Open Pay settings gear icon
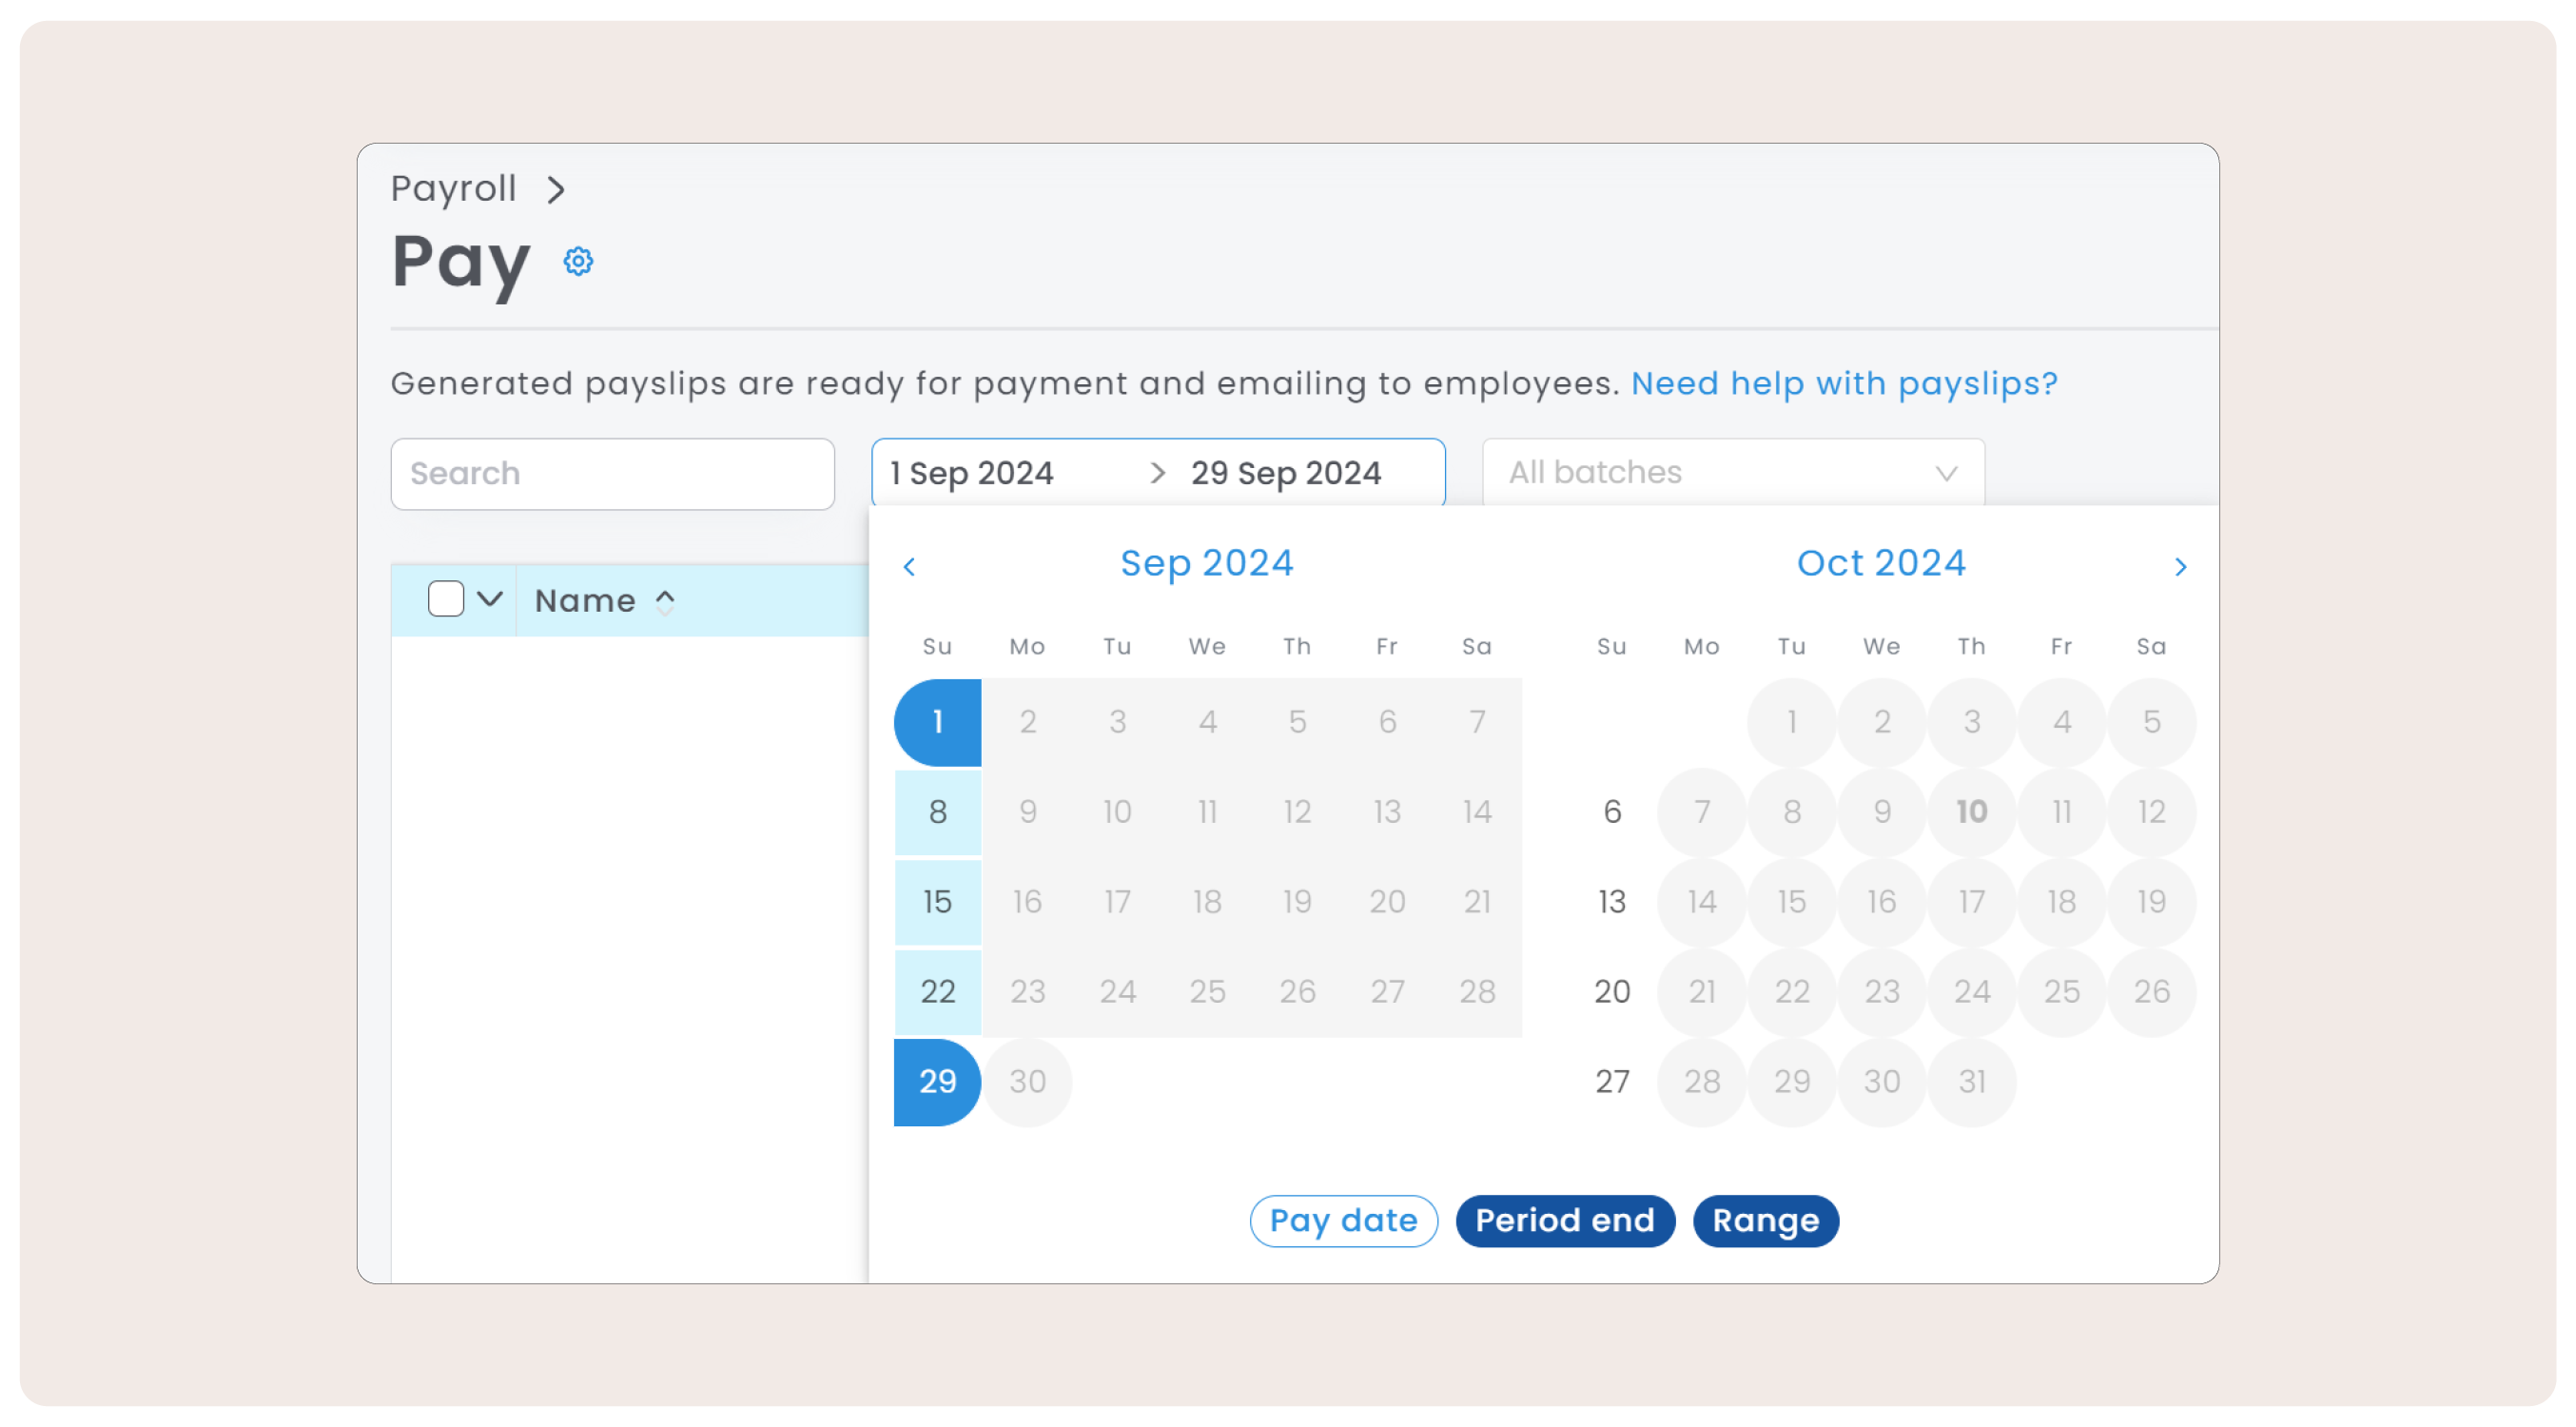This screenshot has width=2576, height=1427. coord(578,262)
